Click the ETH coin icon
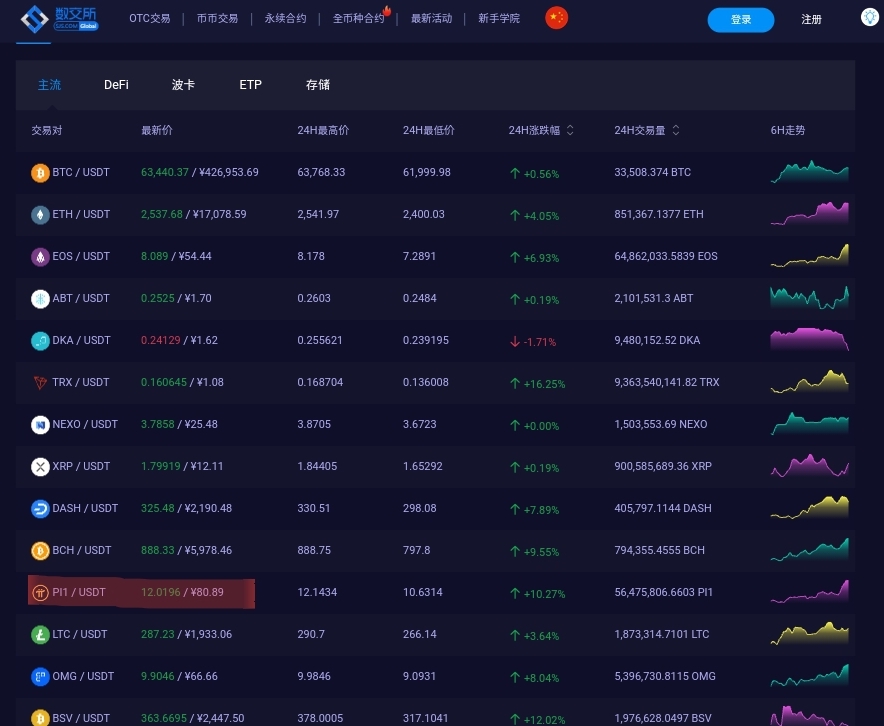Image resolution: width=884 pixels, height=726 pixels. [40, 215]
